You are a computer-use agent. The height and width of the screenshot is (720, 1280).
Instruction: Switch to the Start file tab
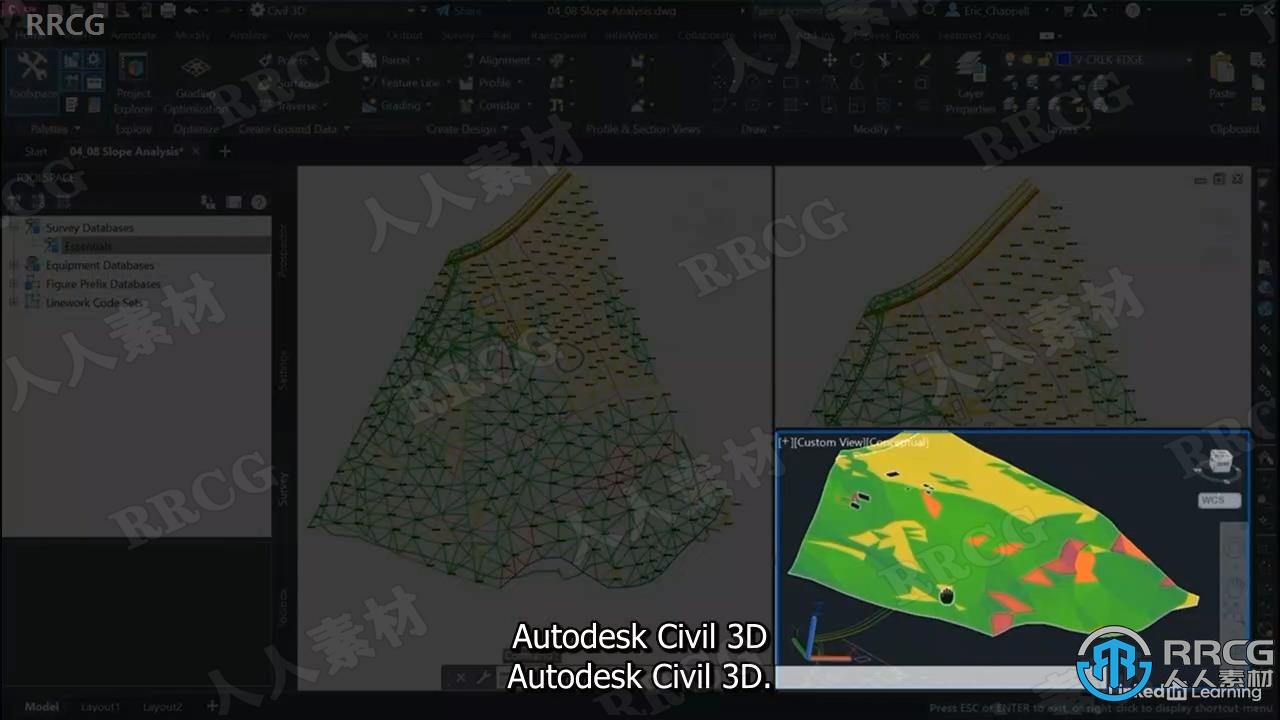point(36,152)
